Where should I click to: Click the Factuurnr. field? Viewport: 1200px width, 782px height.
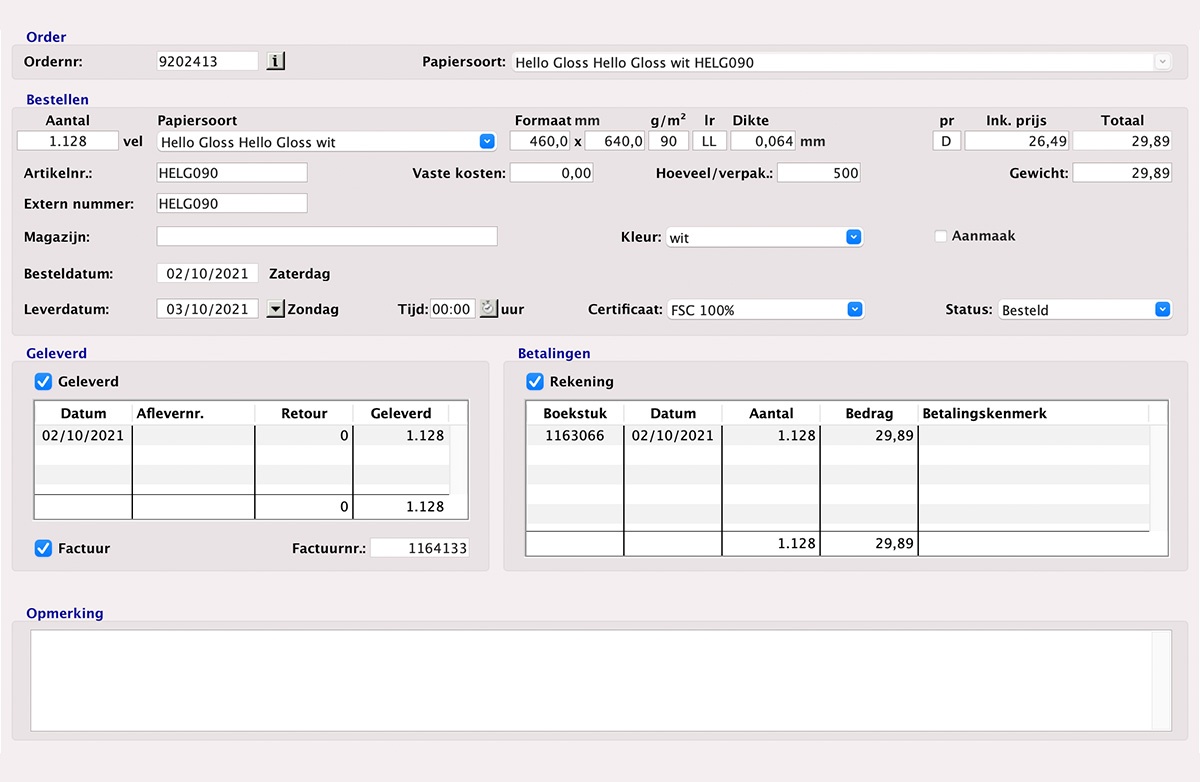tap(420, 548)
